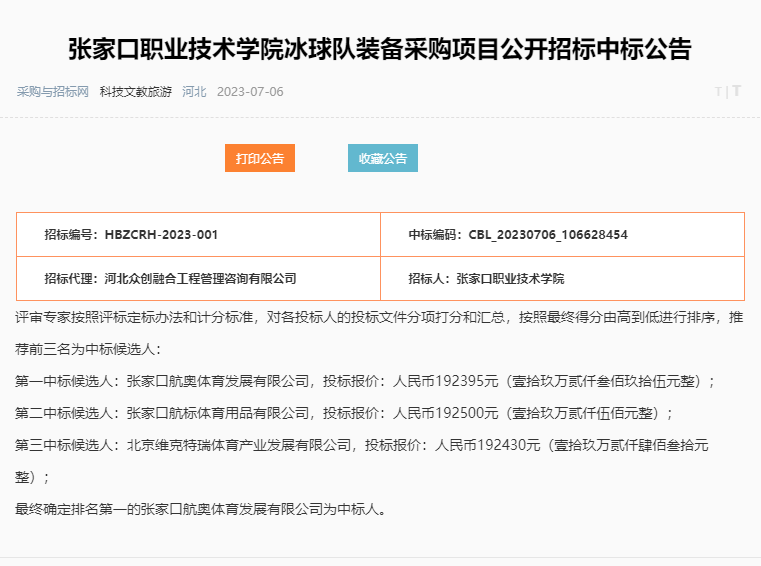
Task: Open the 河北 region link
Action: (194, 91)
